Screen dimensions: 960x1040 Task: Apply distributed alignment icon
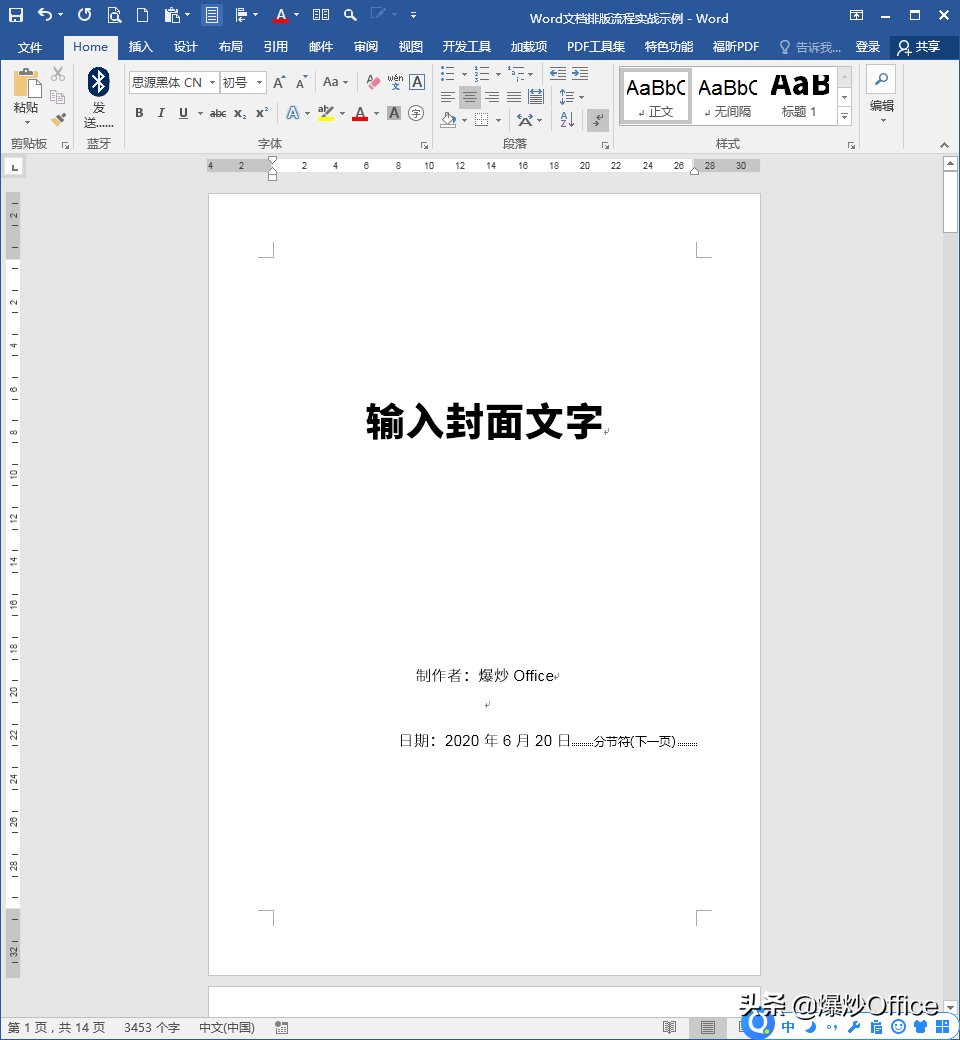536,97
